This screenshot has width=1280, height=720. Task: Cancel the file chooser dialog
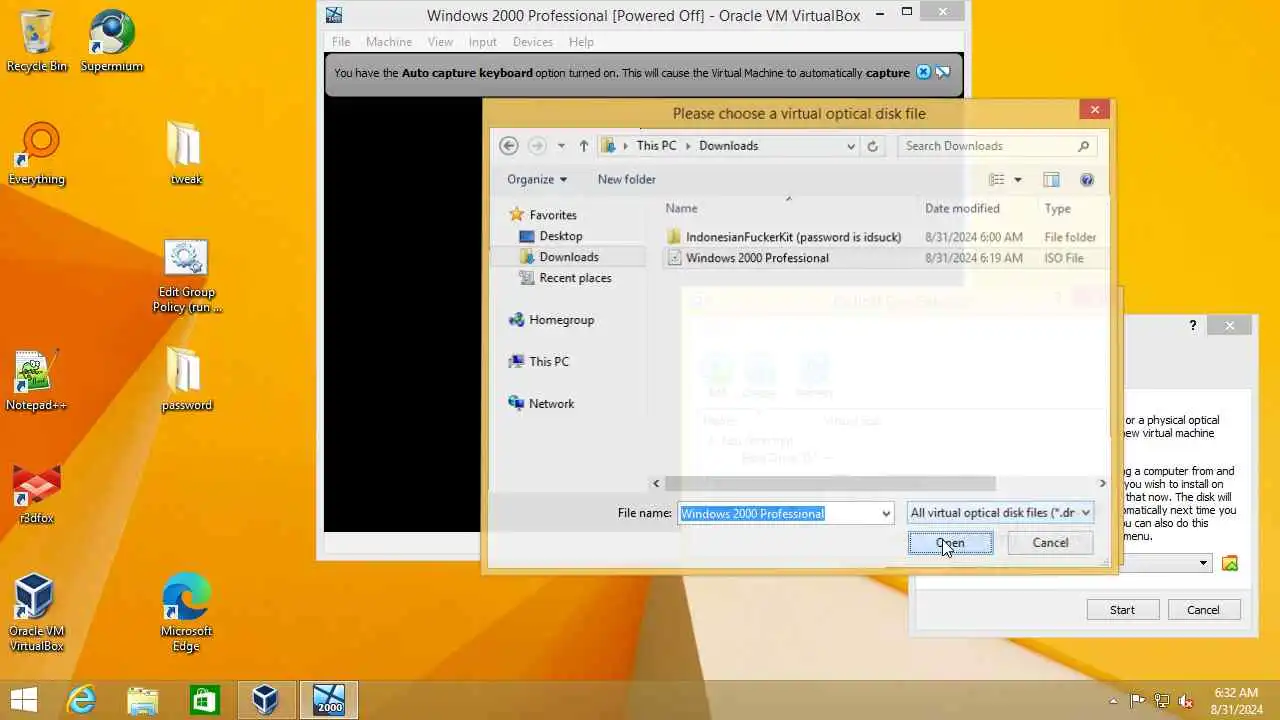tap(1050, 543)
